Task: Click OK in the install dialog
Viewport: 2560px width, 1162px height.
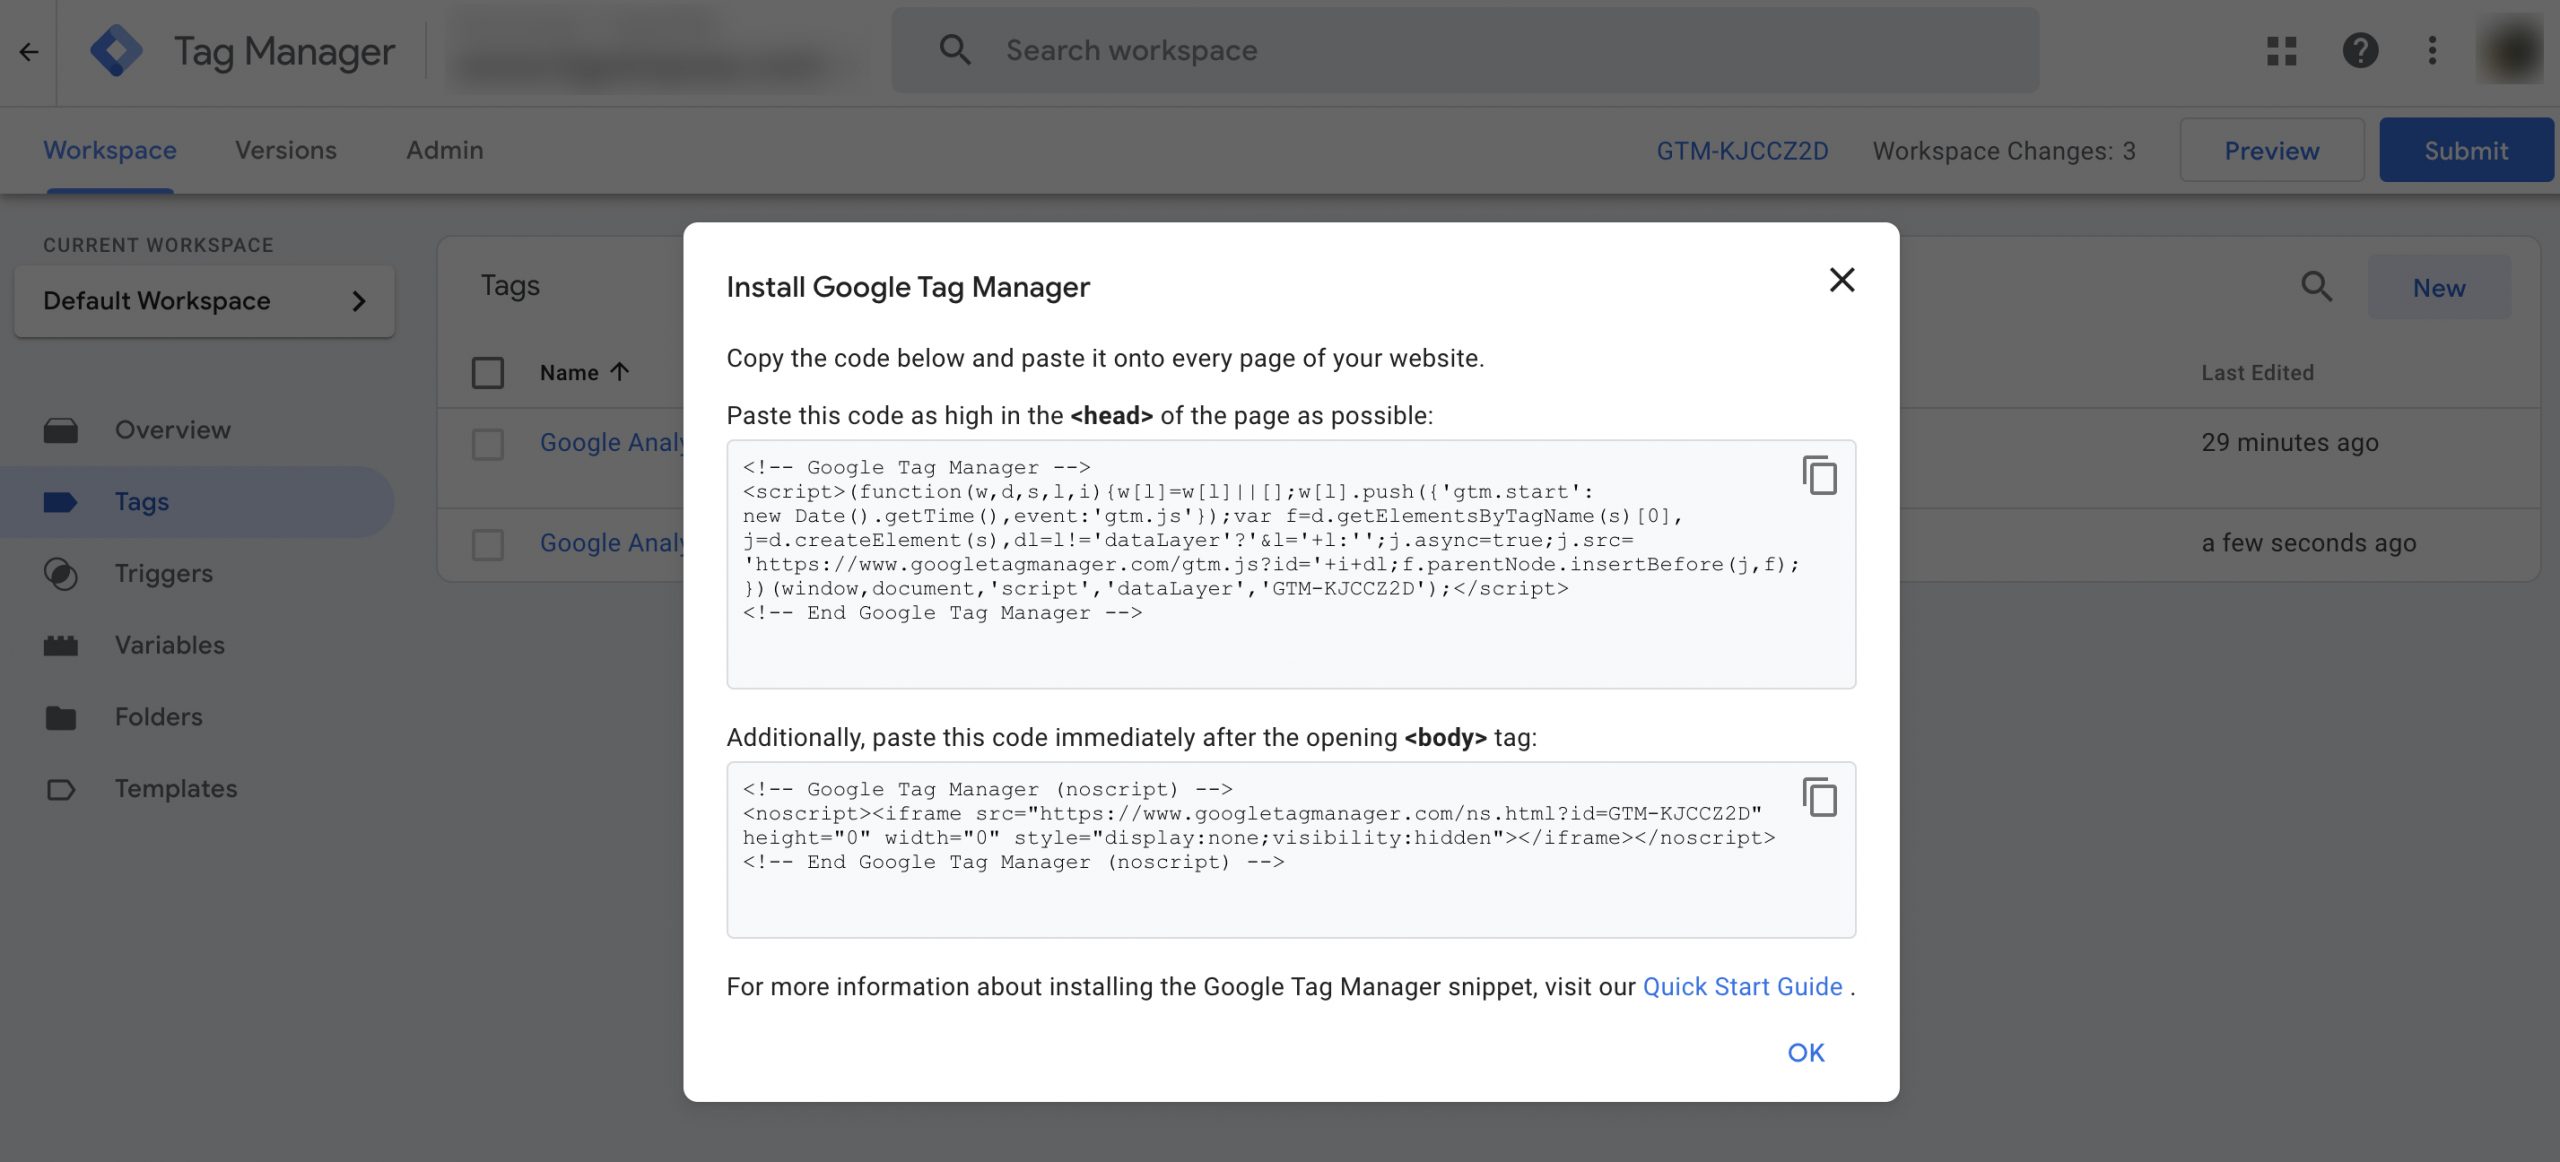Action: coord(1806,1053)
